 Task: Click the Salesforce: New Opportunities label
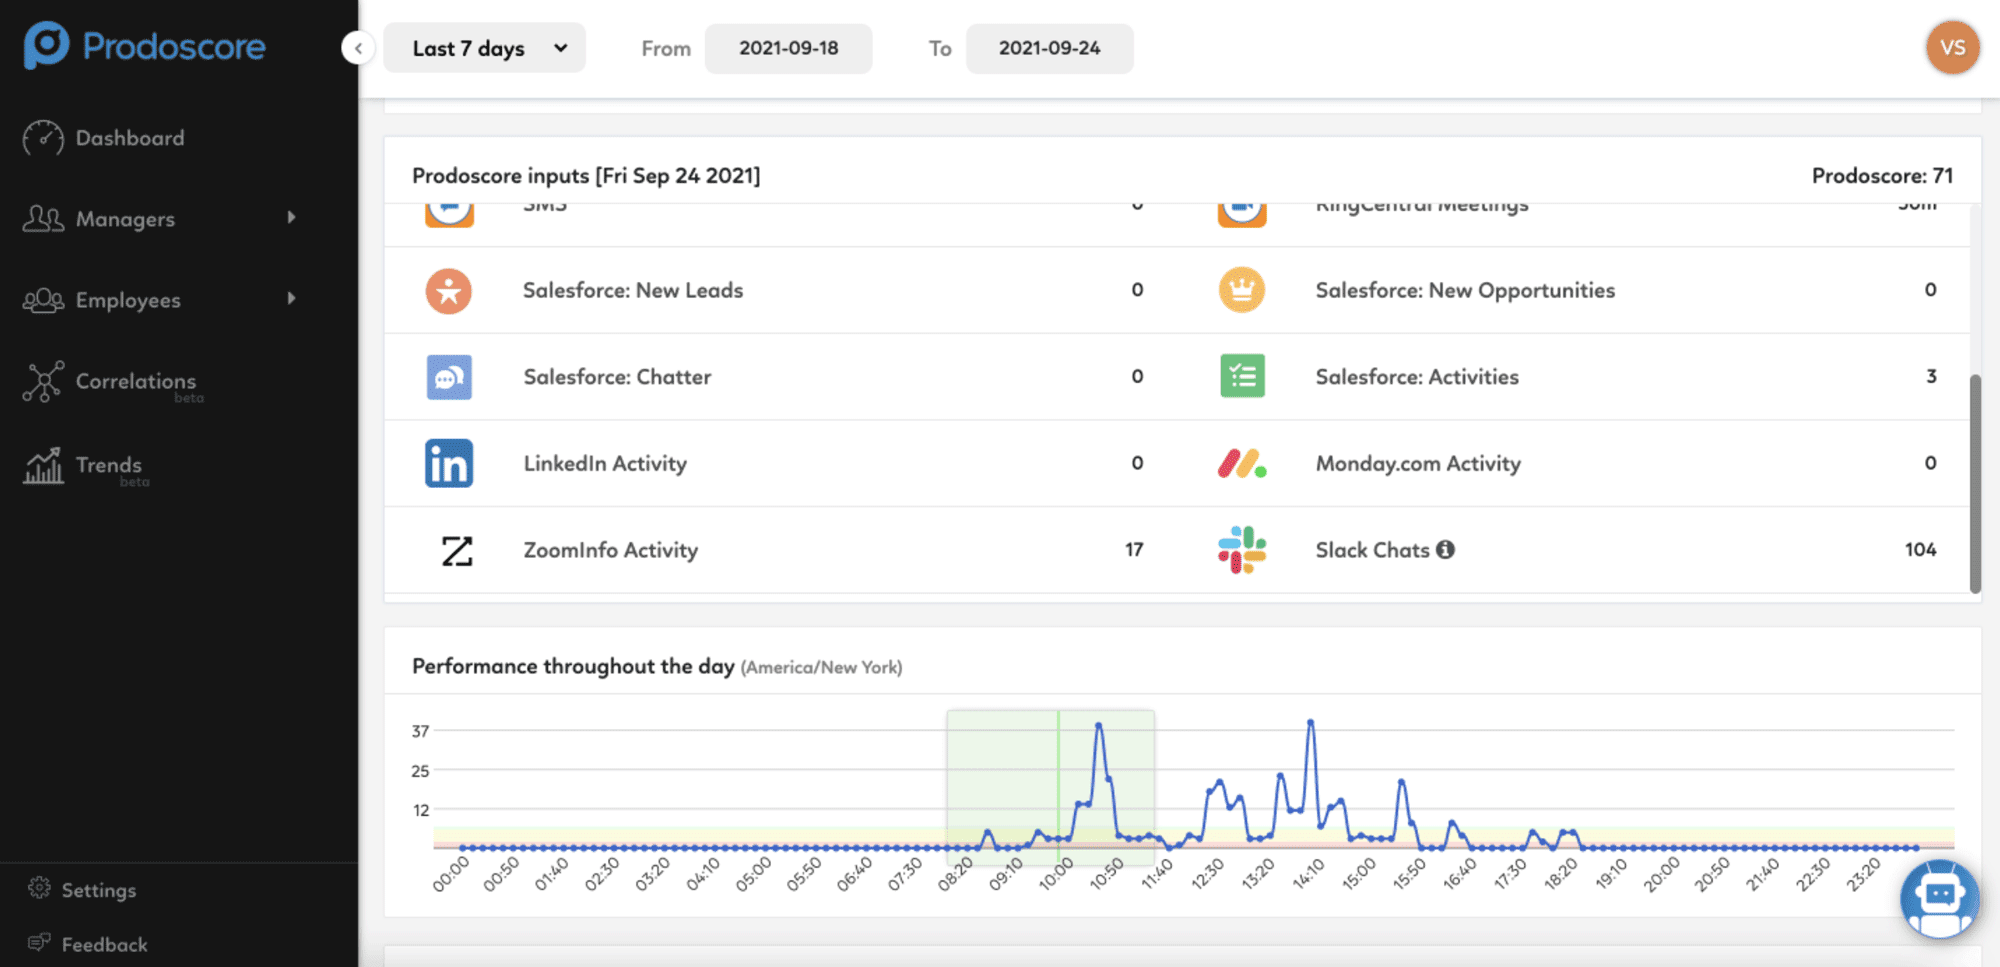1465,290
